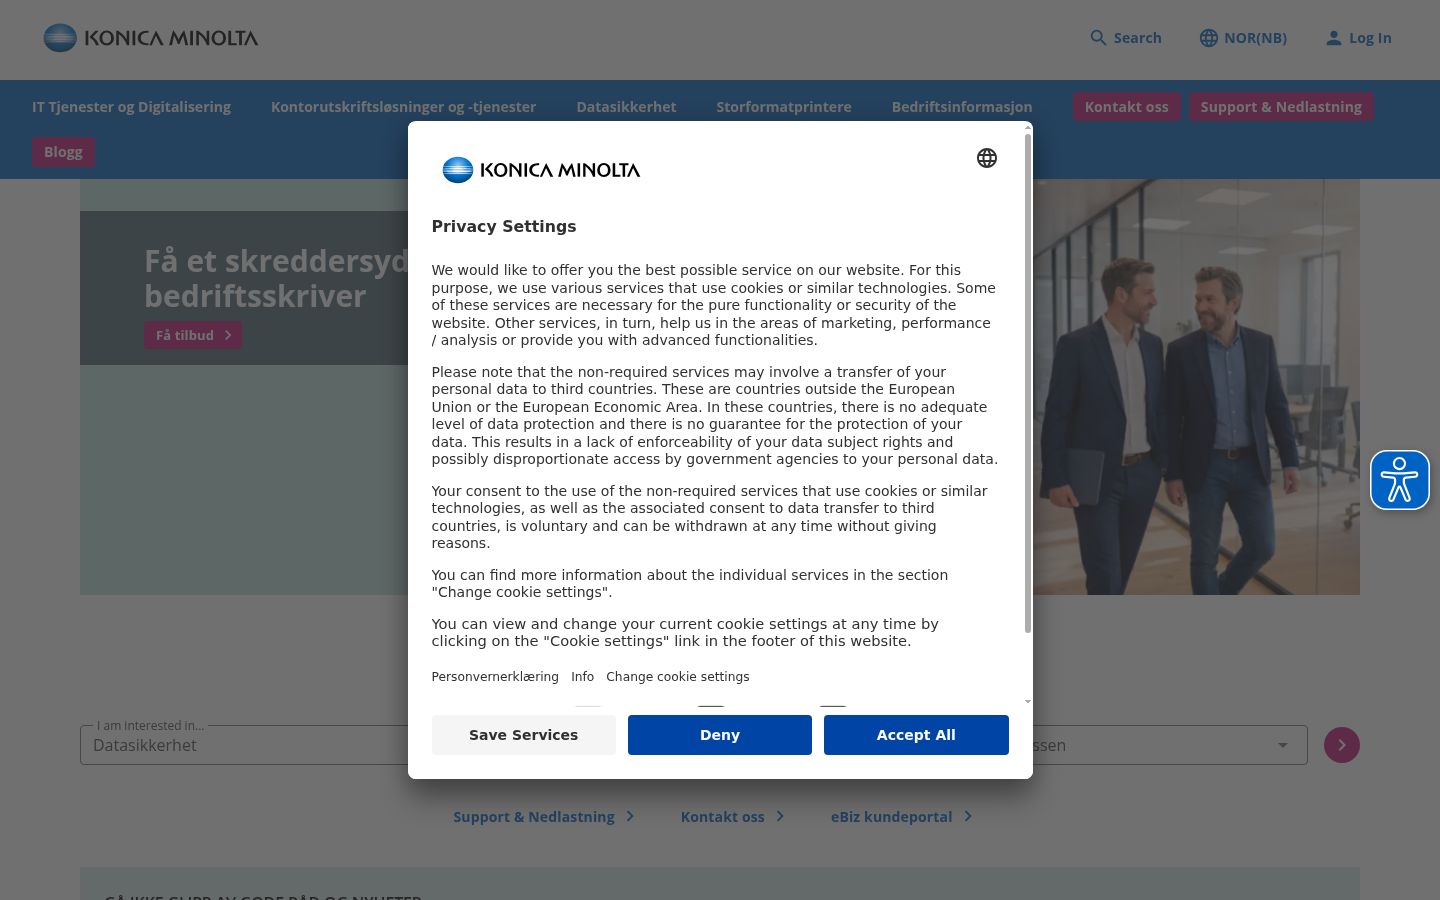This screenshot has height=900, width=1440.
Task: Expand the I am interested in dropdown
Action: click(x=244, y=745)
